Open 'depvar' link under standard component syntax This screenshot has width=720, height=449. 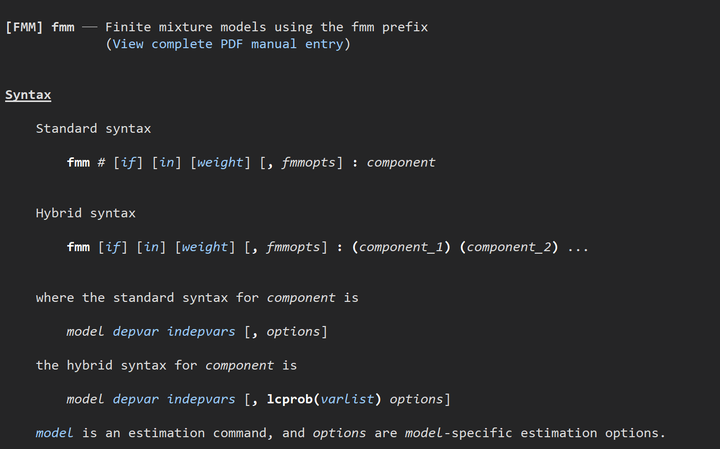click(x=136, y=331)
